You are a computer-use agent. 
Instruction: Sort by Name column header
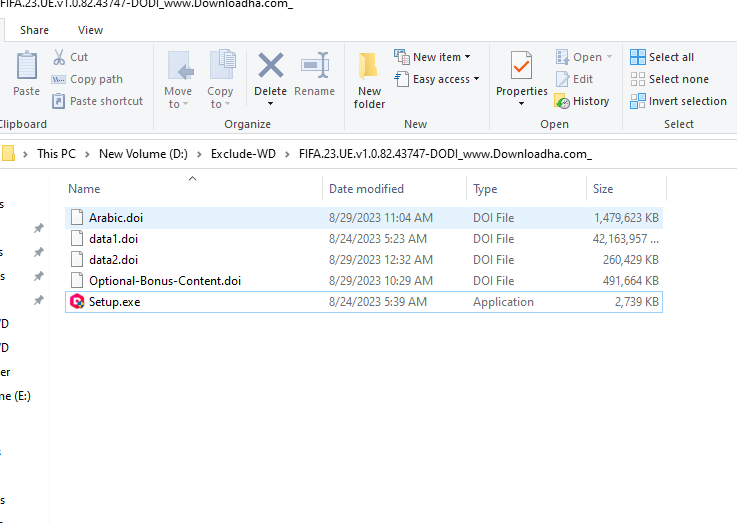[x=84, y=188]
